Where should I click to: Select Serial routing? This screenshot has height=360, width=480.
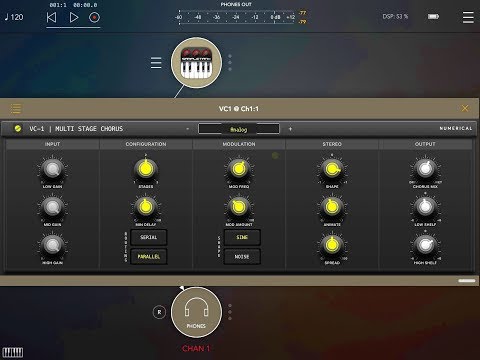coord(149,237)
